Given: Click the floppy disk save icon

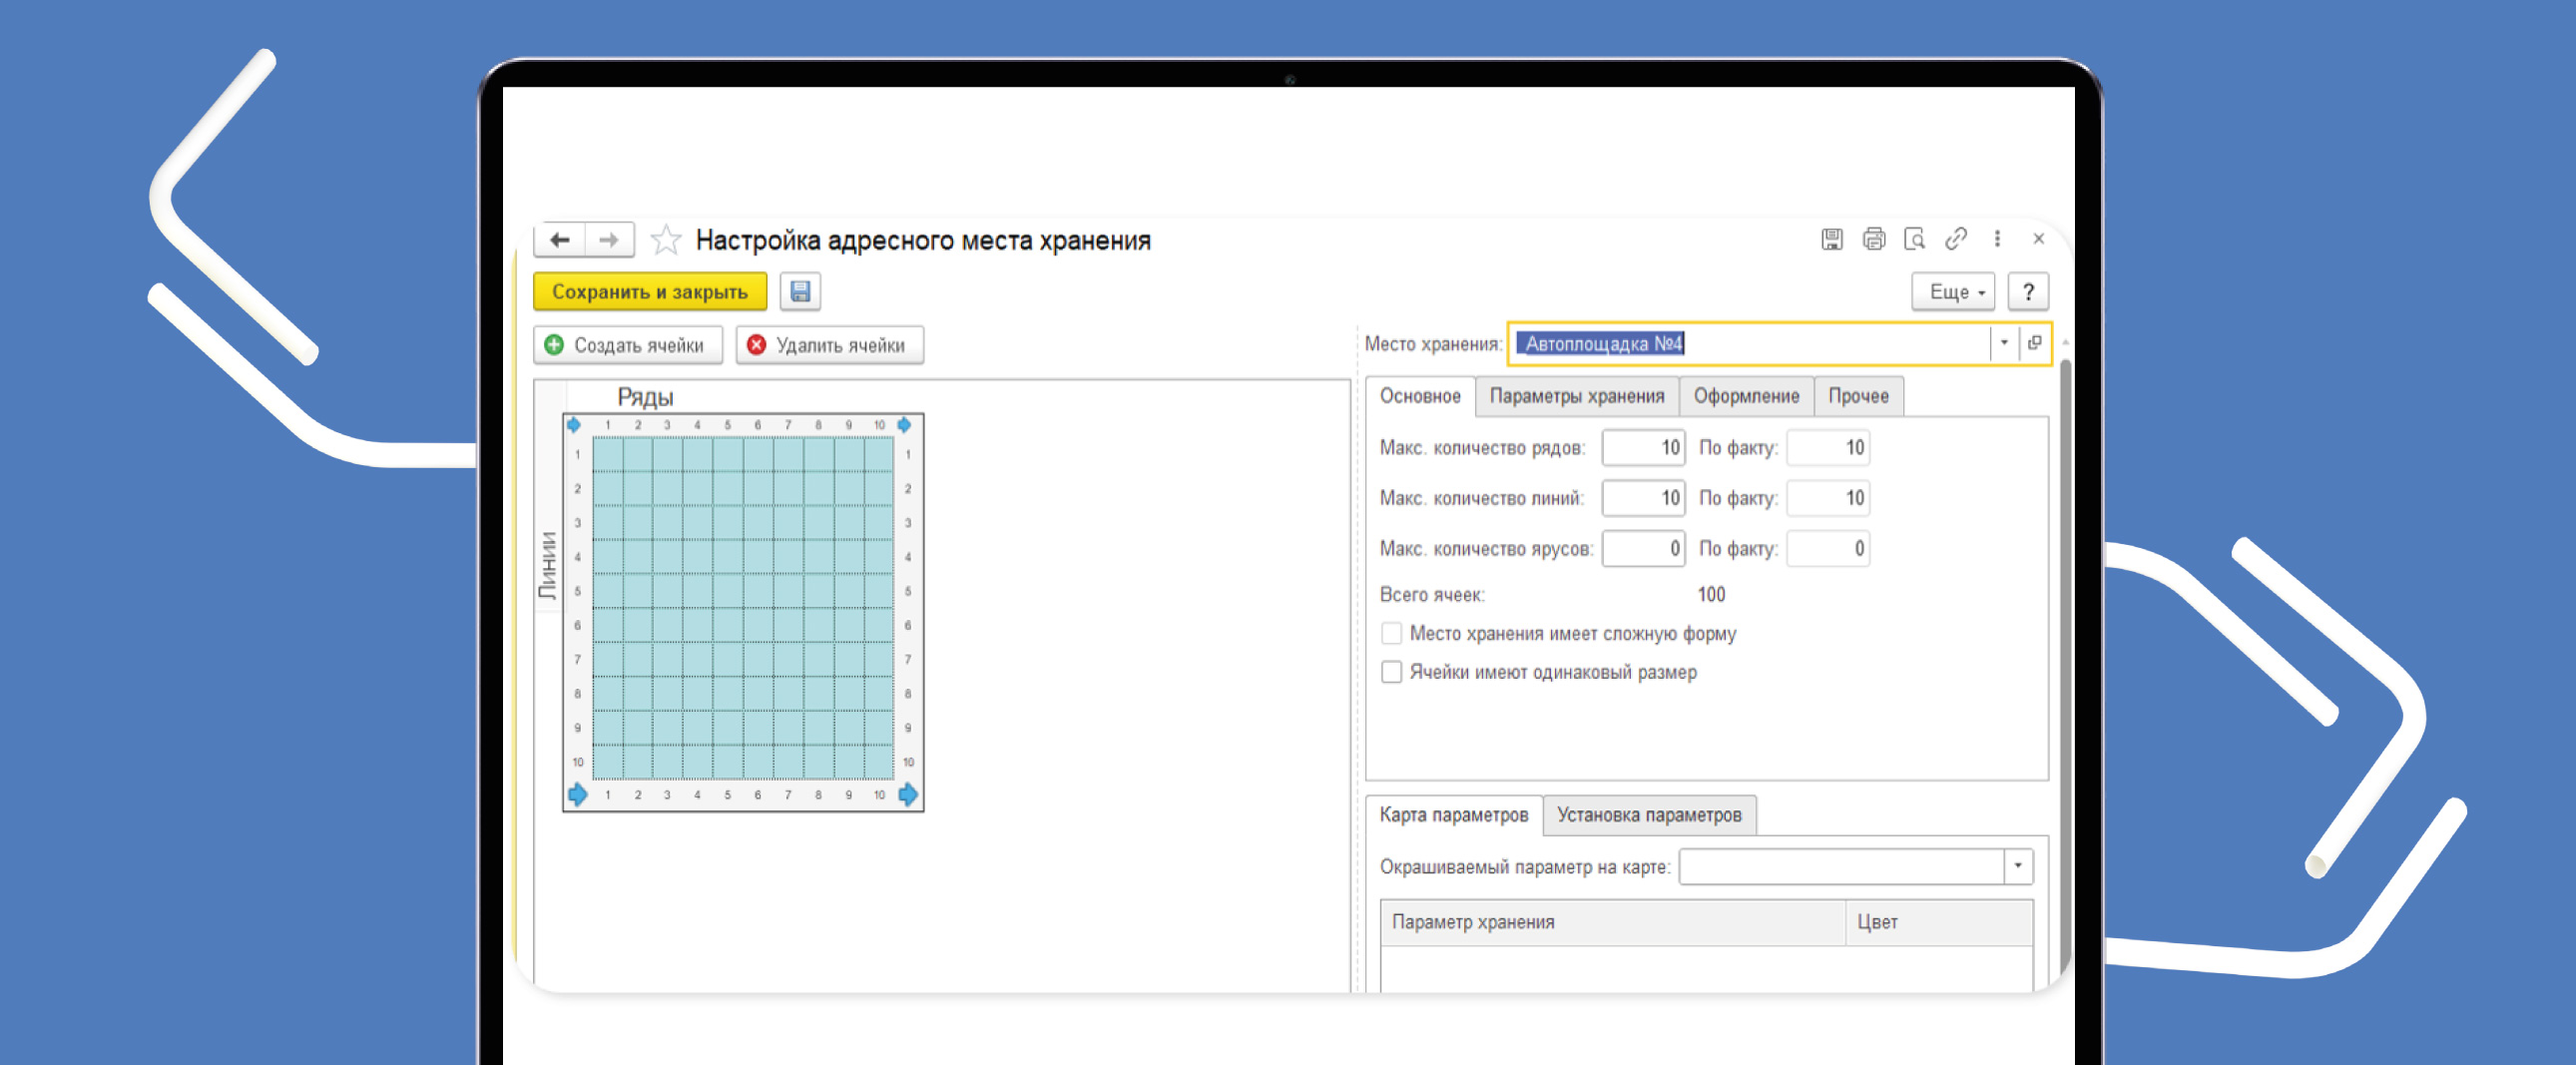Looking at the screenshot, I should [800, 292].
